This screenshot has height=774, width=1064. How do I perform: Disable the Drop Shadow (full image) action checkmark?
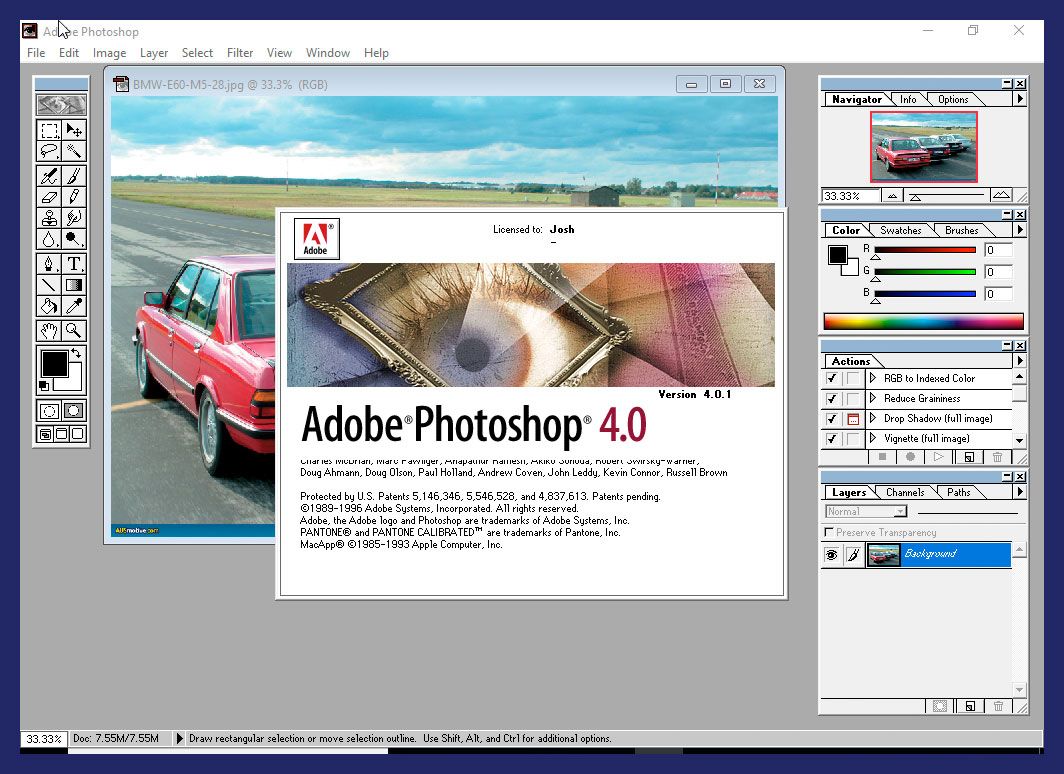pos(831,419)
